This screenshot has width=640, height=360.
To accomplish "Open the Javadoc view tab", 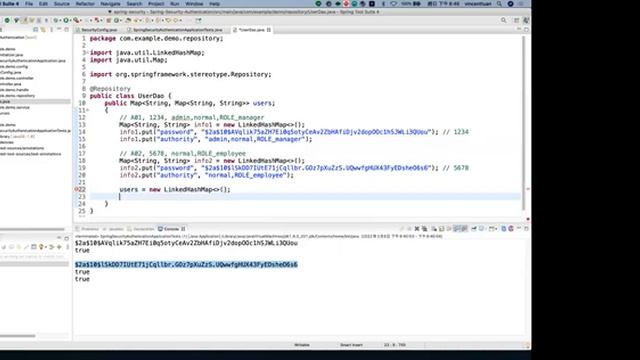I will 113,229.
